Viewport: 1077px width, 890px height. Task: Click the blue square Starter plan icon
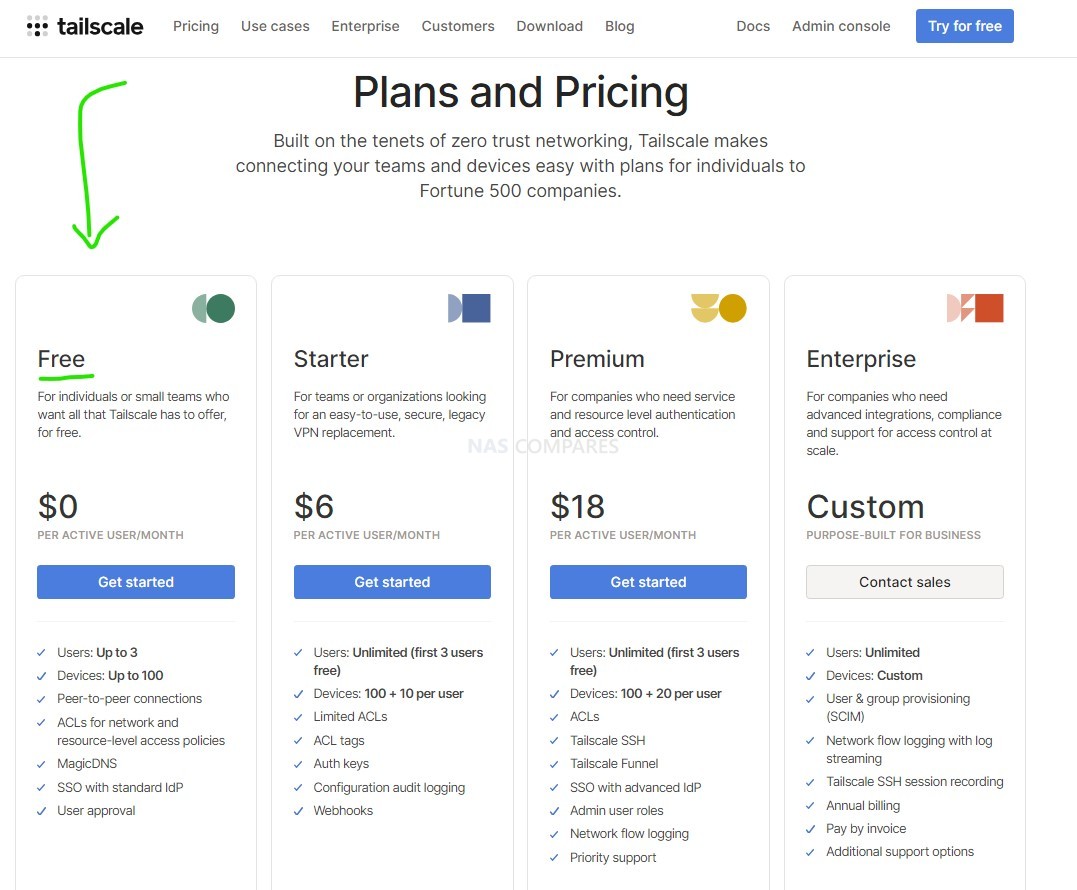469,308
